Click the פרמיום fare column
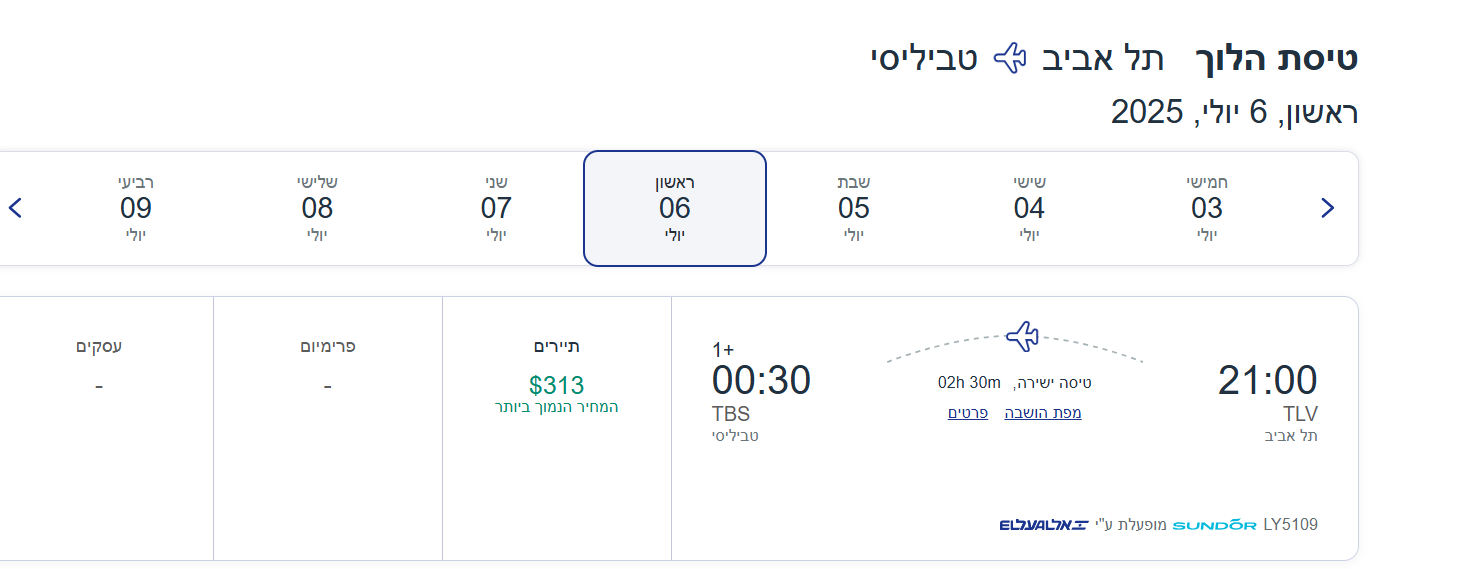The height and width of the screenshot is (569, 1479). coord(328,385)
